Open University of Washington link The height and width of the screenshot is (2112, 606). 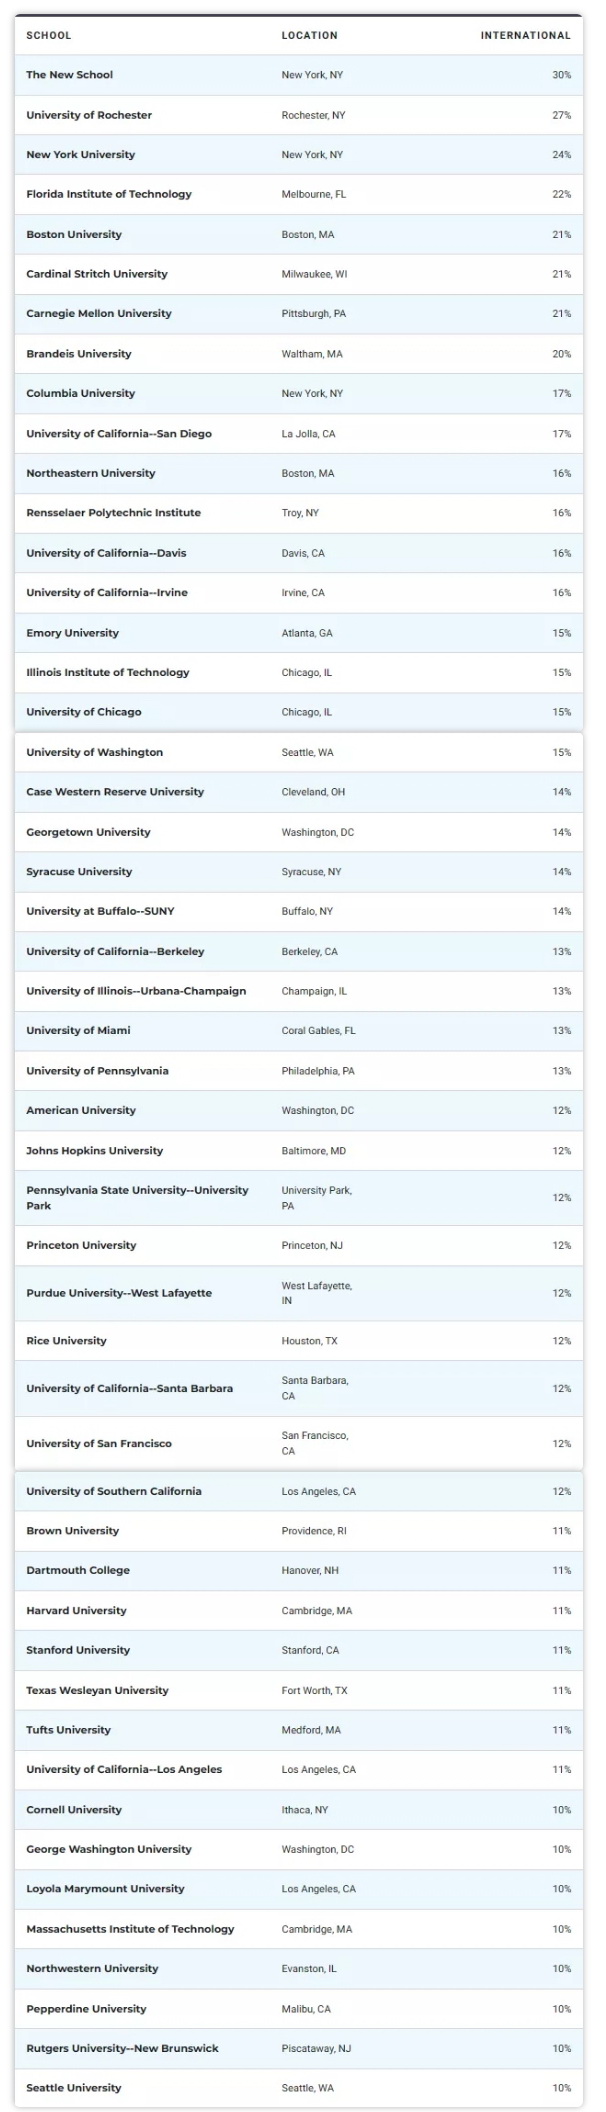[x=94, y=752]
